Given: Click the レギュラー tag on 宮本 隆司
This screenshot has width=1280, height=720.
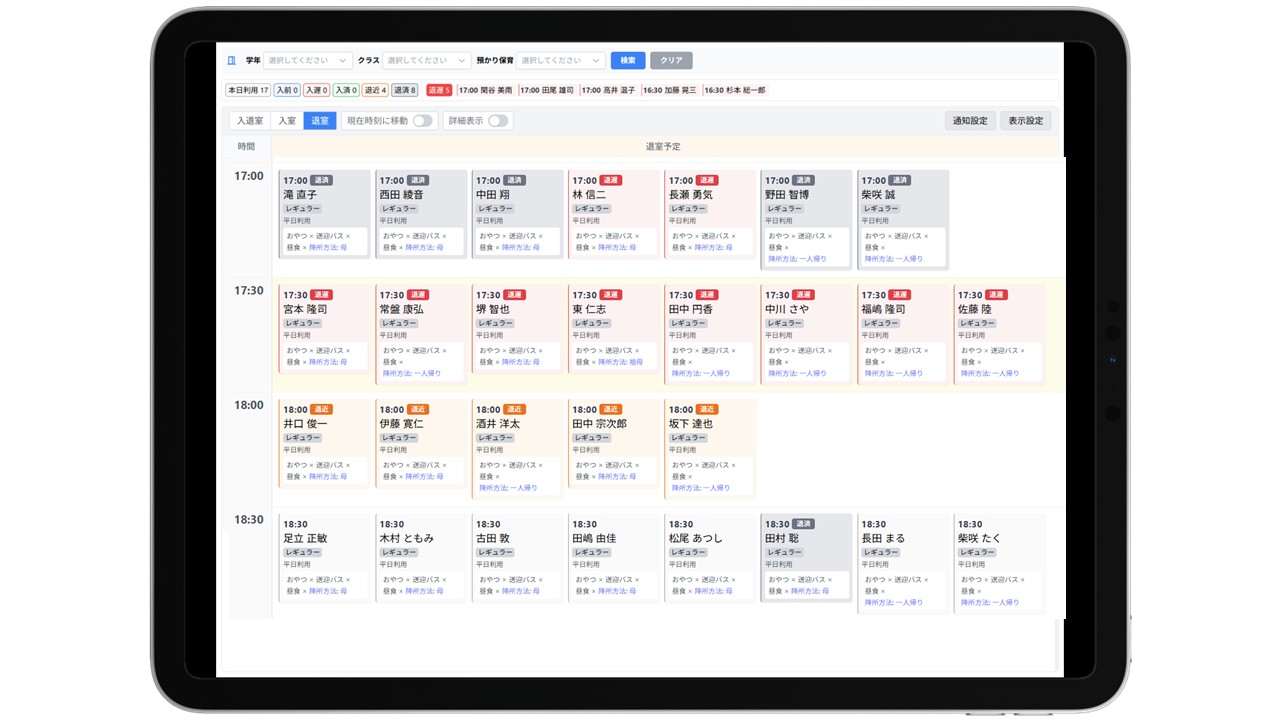Looking at the screenshot, I should [x=302, y=324].
